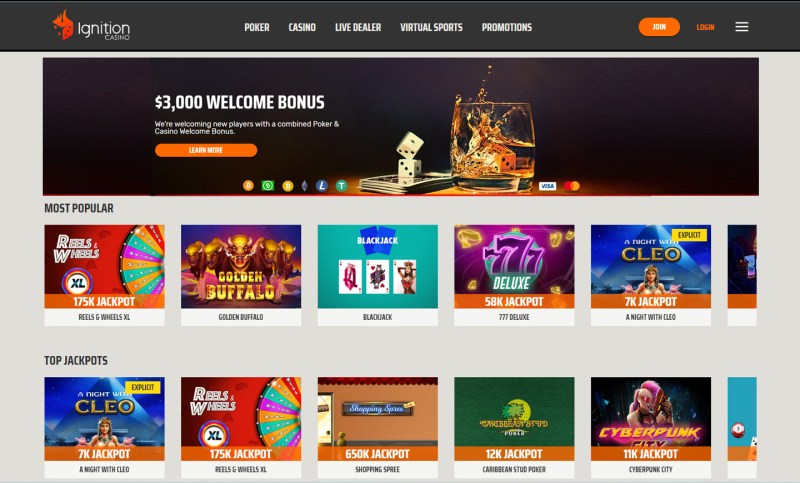Select the Ethereum payment icon

click(x=305, y=186)
